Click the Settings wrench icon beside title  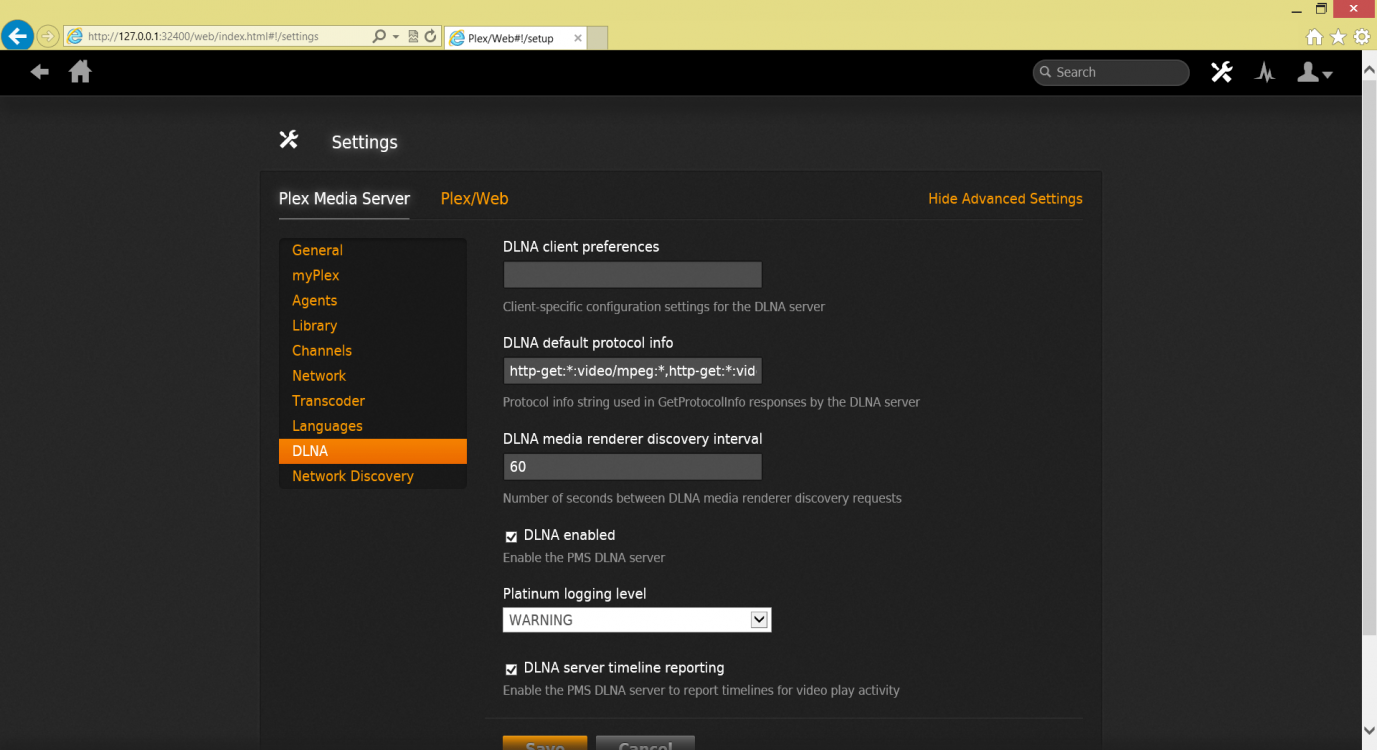click(289, 140)
